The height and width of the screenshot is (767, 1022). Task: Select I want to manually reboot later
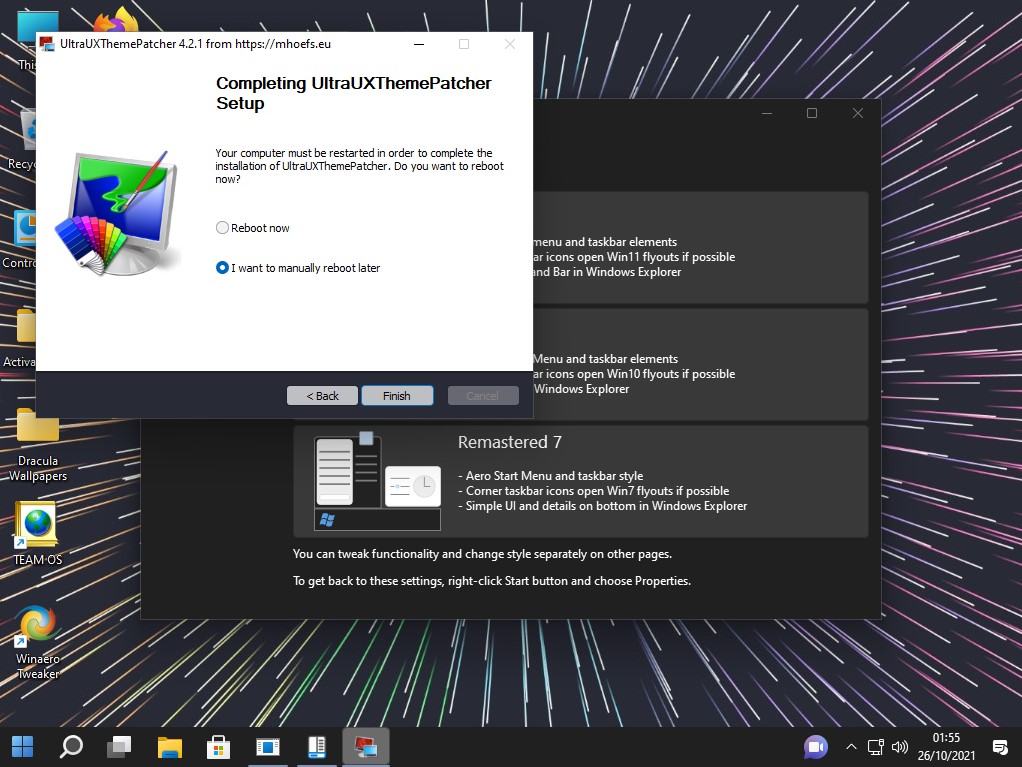pyautogui.click(x=298, y=268)
